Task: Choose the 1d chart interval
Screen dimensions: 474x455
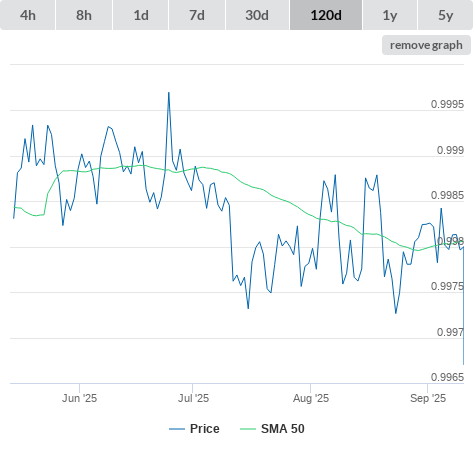Action: [141, 15]
